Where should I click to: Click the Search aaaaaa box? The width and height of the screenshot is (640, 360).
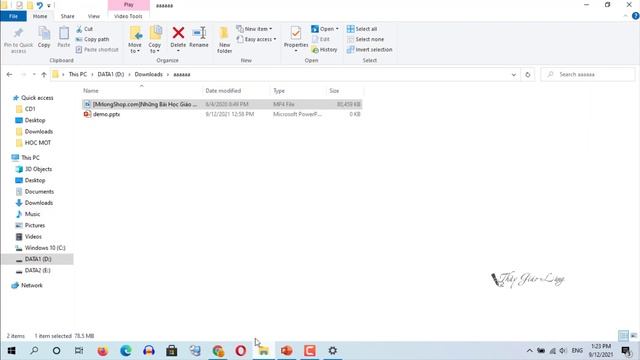[x=588, y=75]
